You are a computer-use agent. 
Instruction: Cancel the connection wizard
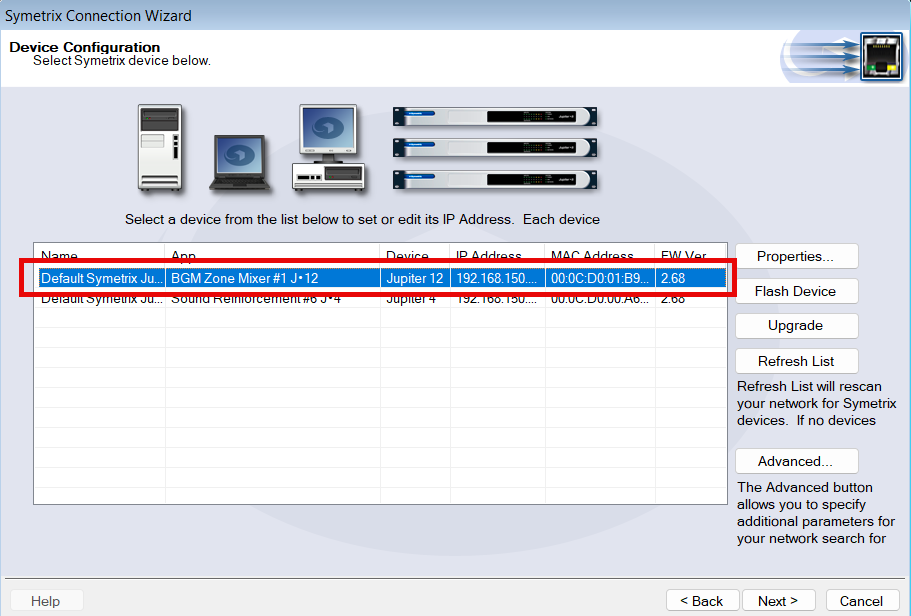pyautogui.click(x=862, y=600)
